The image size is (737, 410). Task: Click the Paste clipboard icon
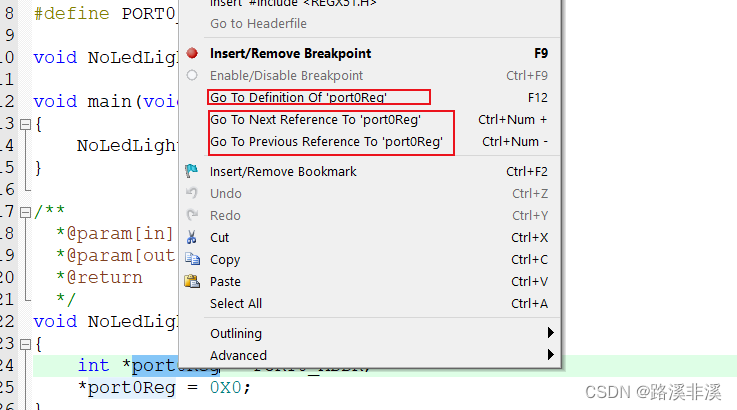click(192, 281)
